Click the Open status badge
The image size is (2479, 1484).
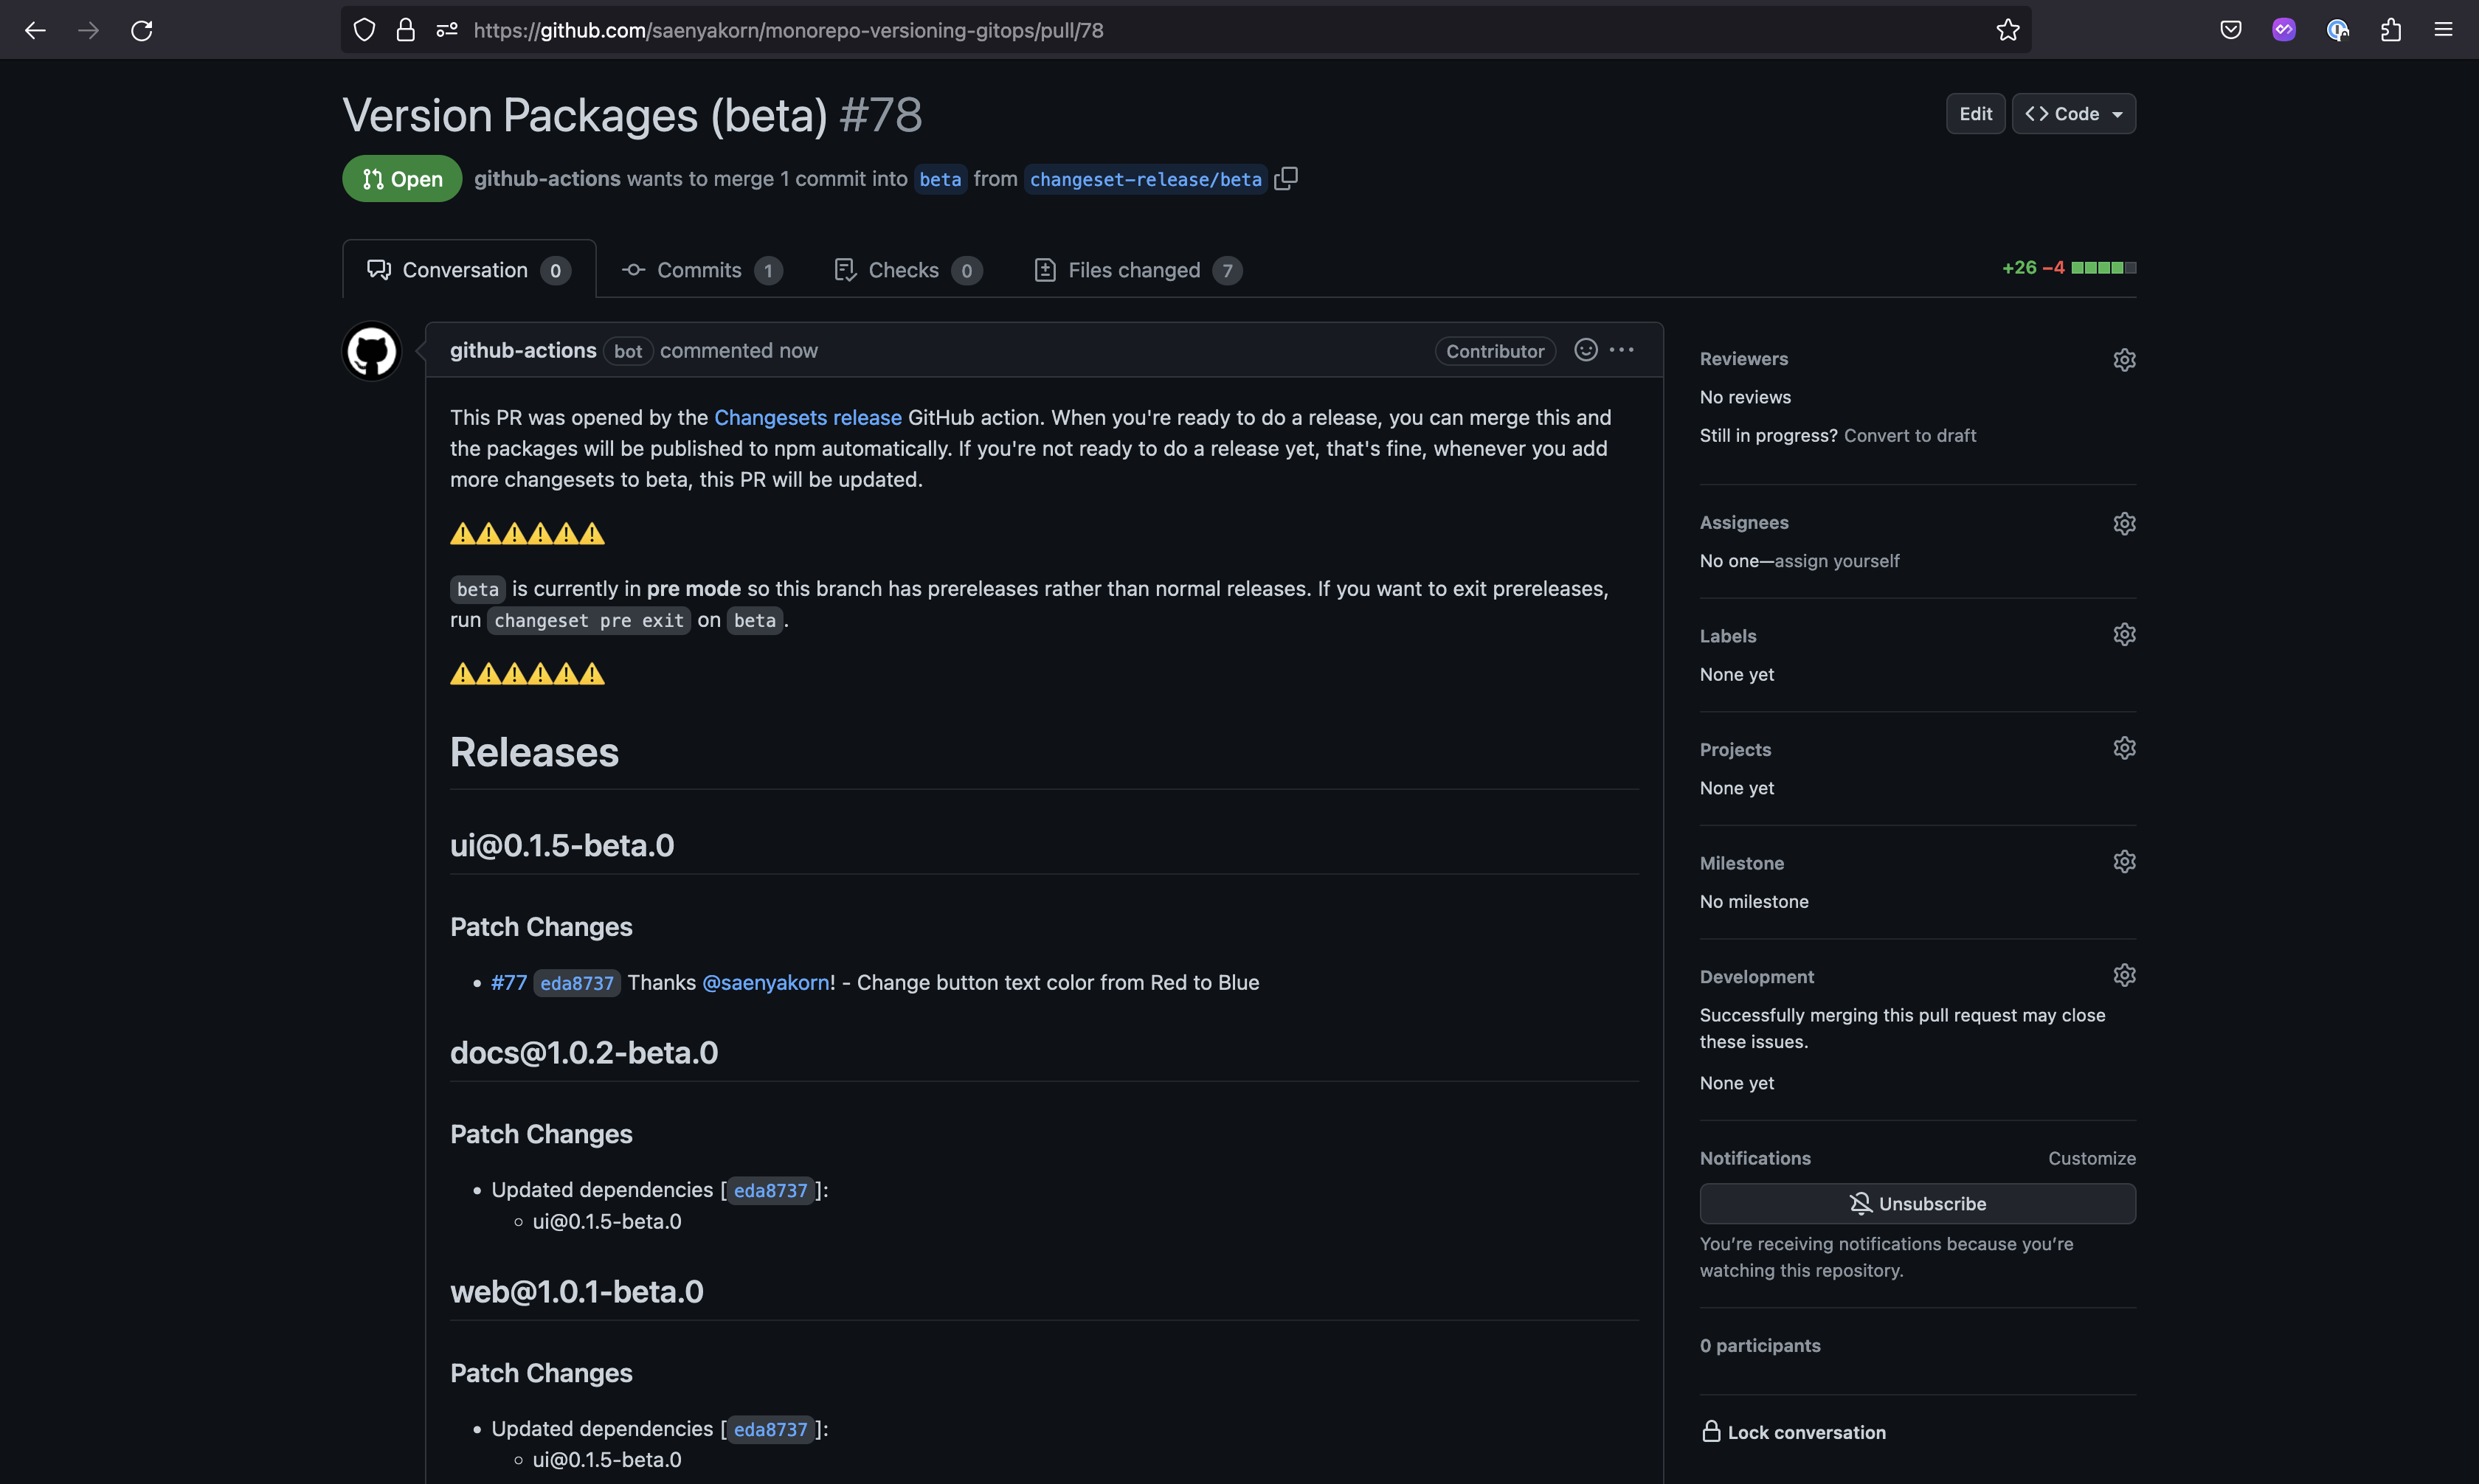pyautogui.click(x=402, y=179)
